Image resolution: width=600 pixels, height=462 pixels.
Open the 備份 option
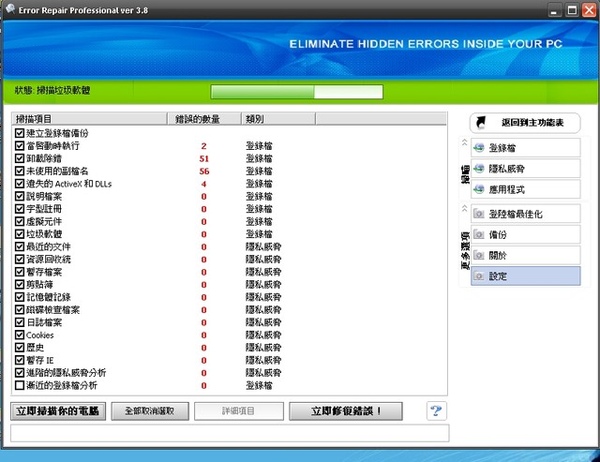click(x=525, y=234)
